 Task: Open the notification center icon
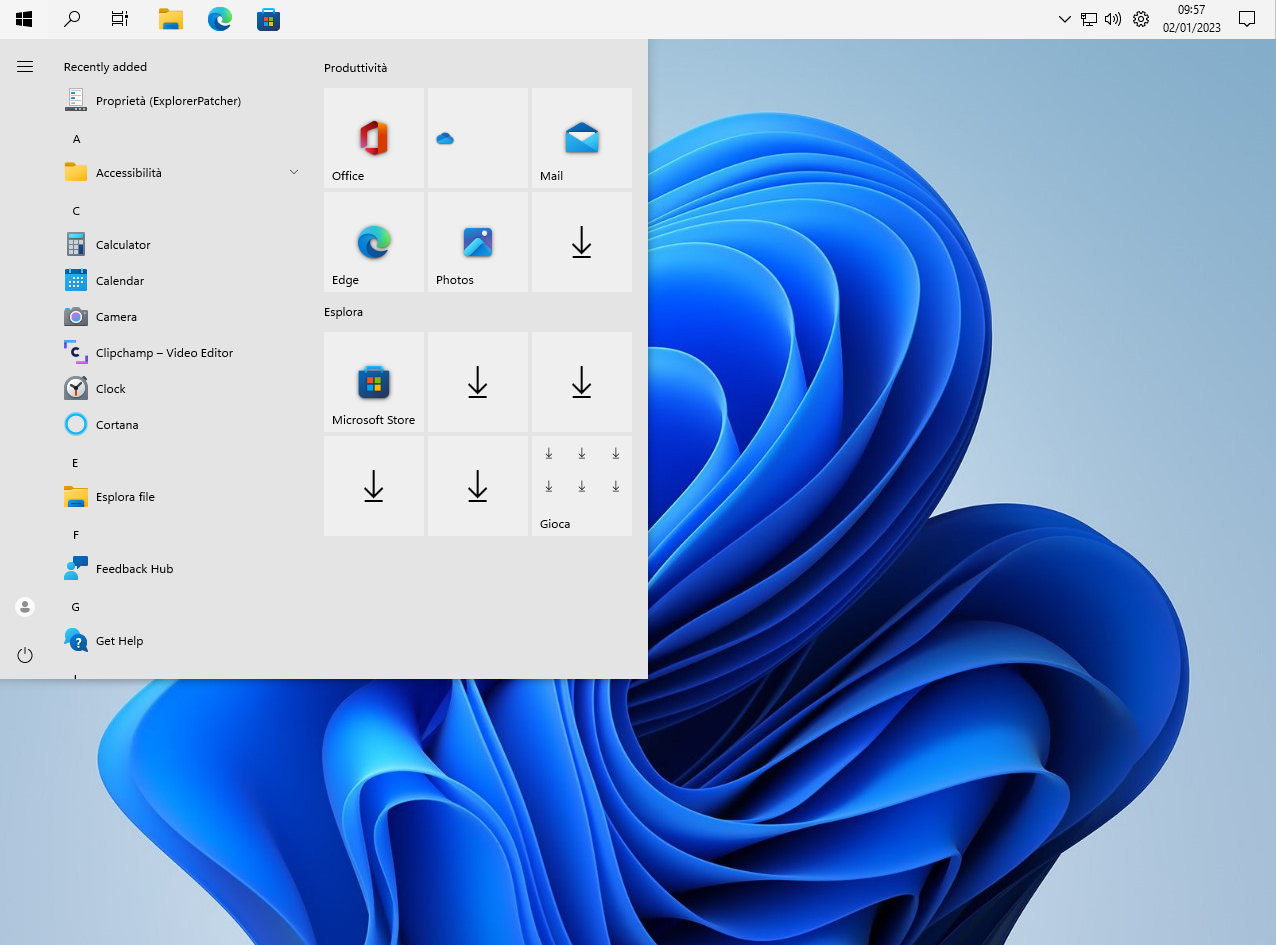pos(1247,19)
